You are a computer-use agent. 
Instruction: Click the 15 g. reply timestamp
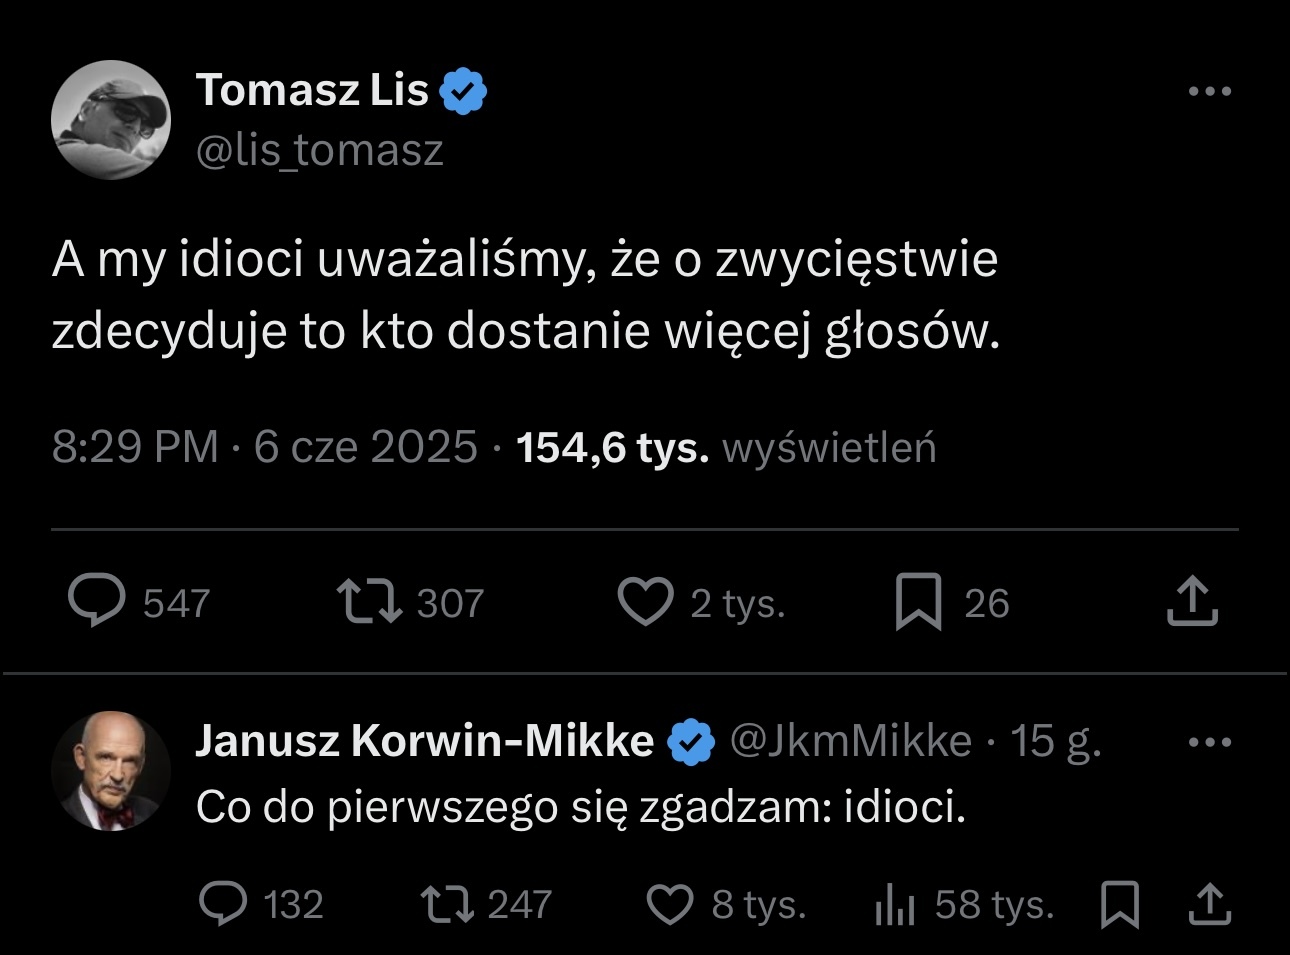(1056, 741)
